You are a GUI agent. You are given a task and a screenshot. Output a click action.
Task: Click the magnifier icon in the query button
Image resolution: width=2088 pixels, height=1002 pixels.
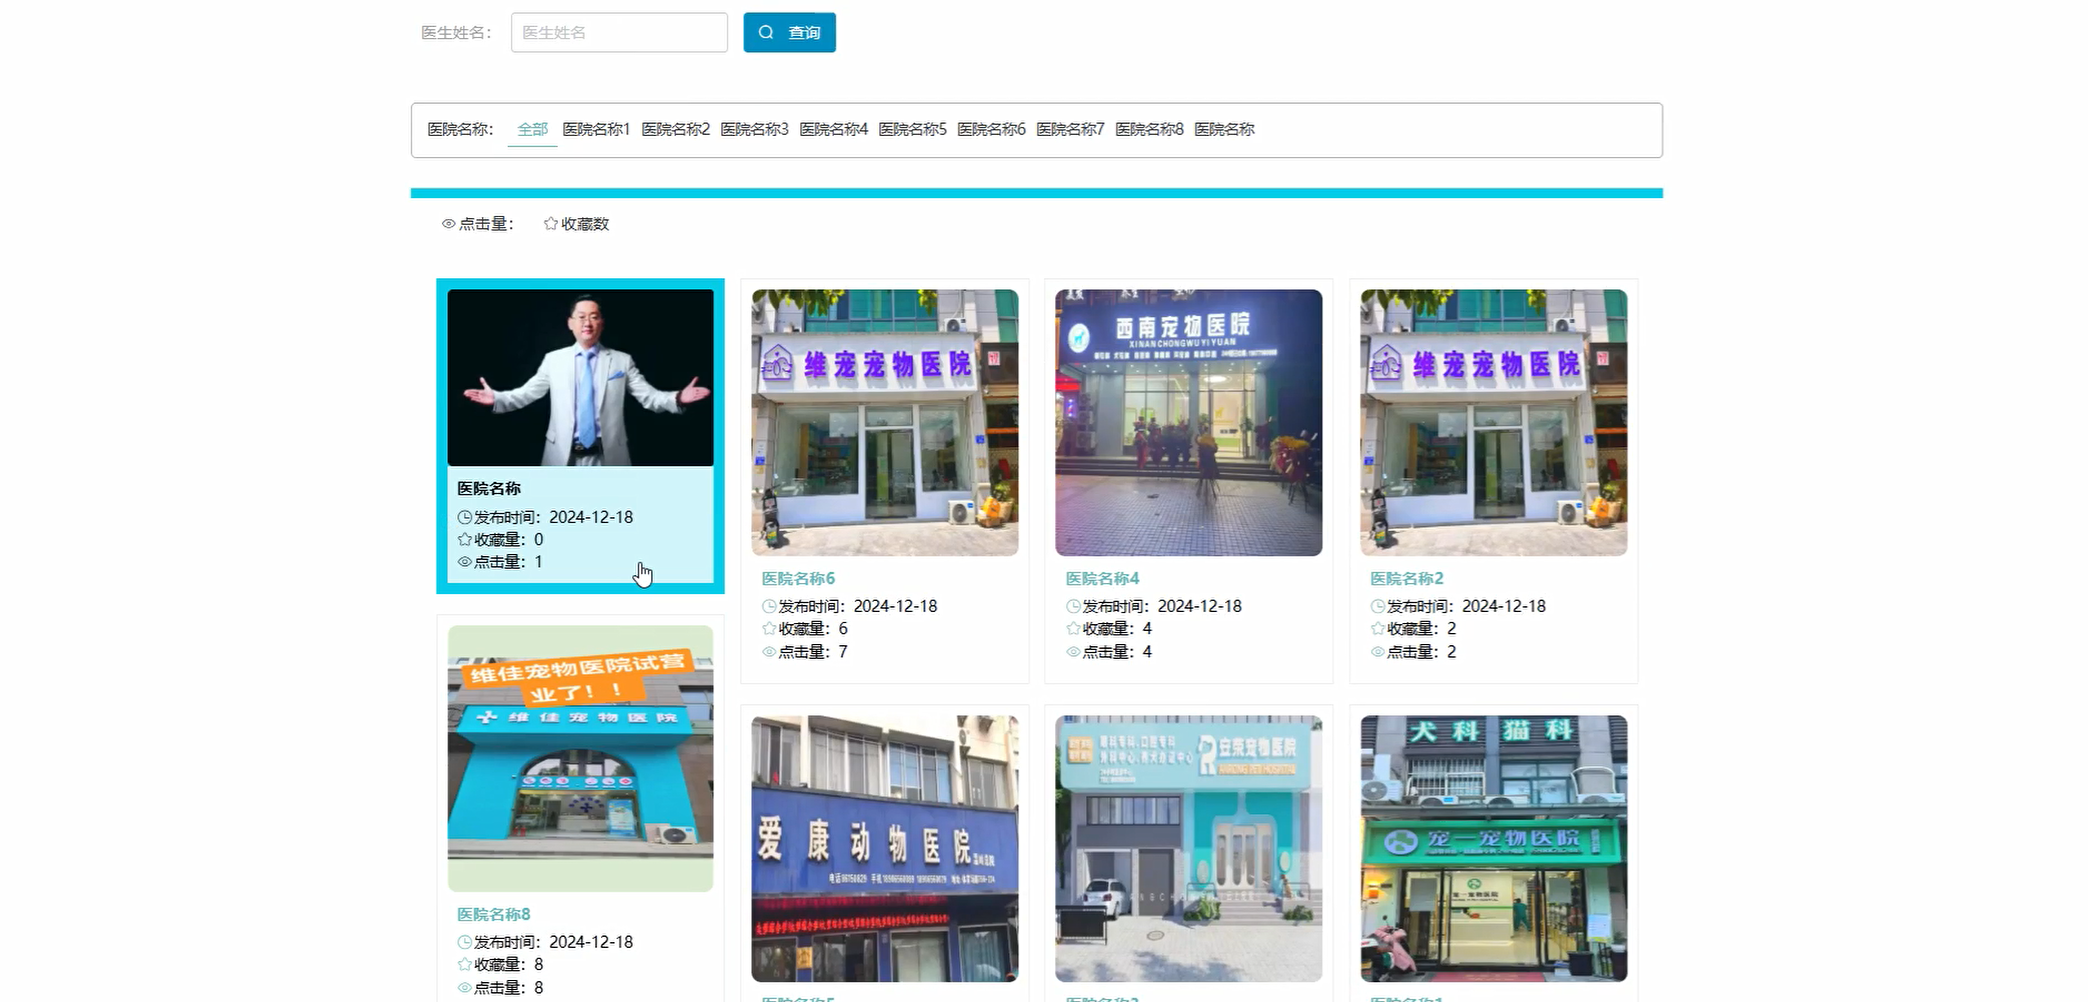point(766,32)
